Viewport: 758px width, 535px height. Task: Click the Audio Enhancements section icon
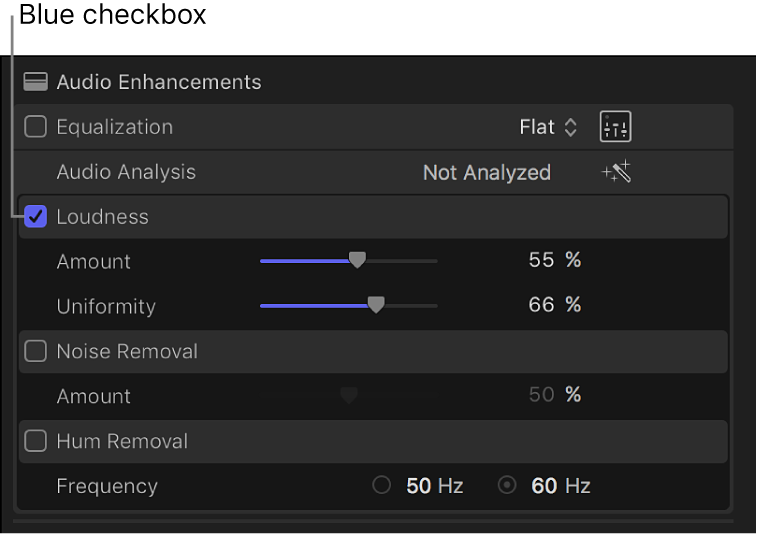(x=36, y=82)
